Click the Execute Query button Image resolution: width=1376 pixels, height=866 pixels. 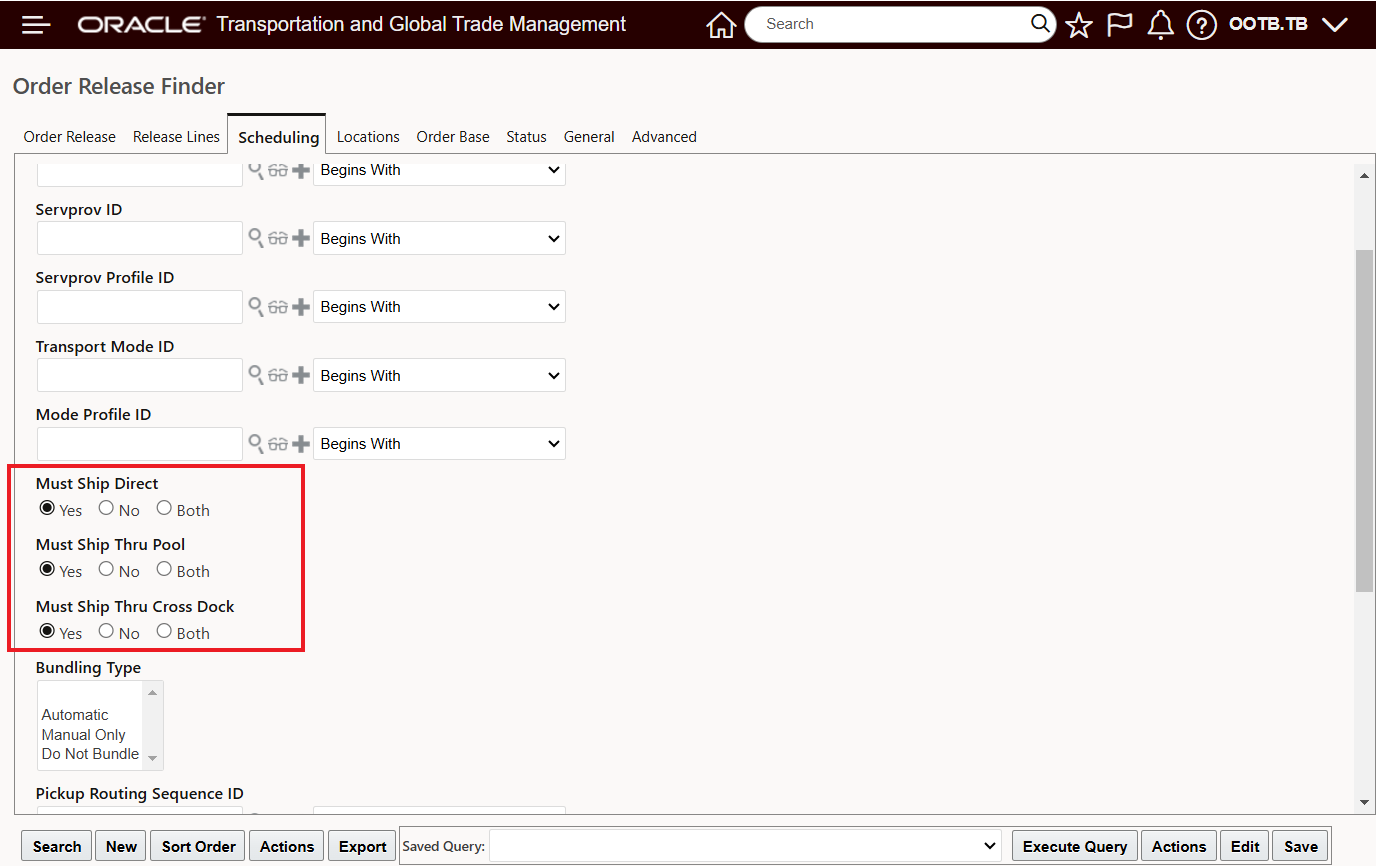1075,846
